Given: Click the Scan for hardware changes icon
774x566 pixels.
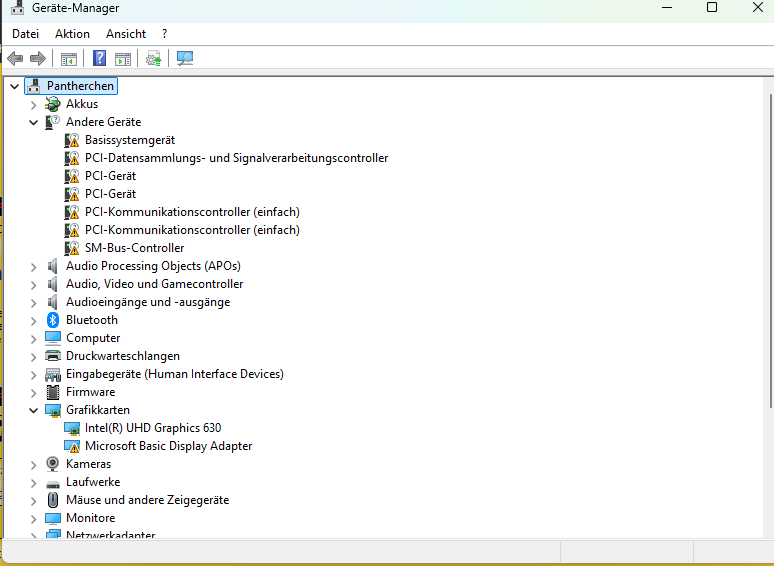Looking at the screenshot, I should 185,59.
